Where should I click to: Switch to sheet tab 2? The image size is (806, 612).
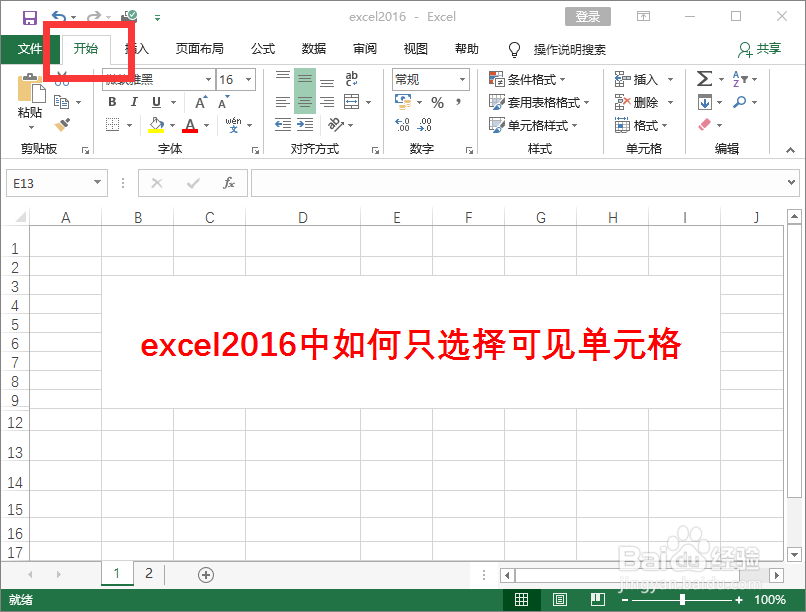pyautogui.click(x=149, y=573)
